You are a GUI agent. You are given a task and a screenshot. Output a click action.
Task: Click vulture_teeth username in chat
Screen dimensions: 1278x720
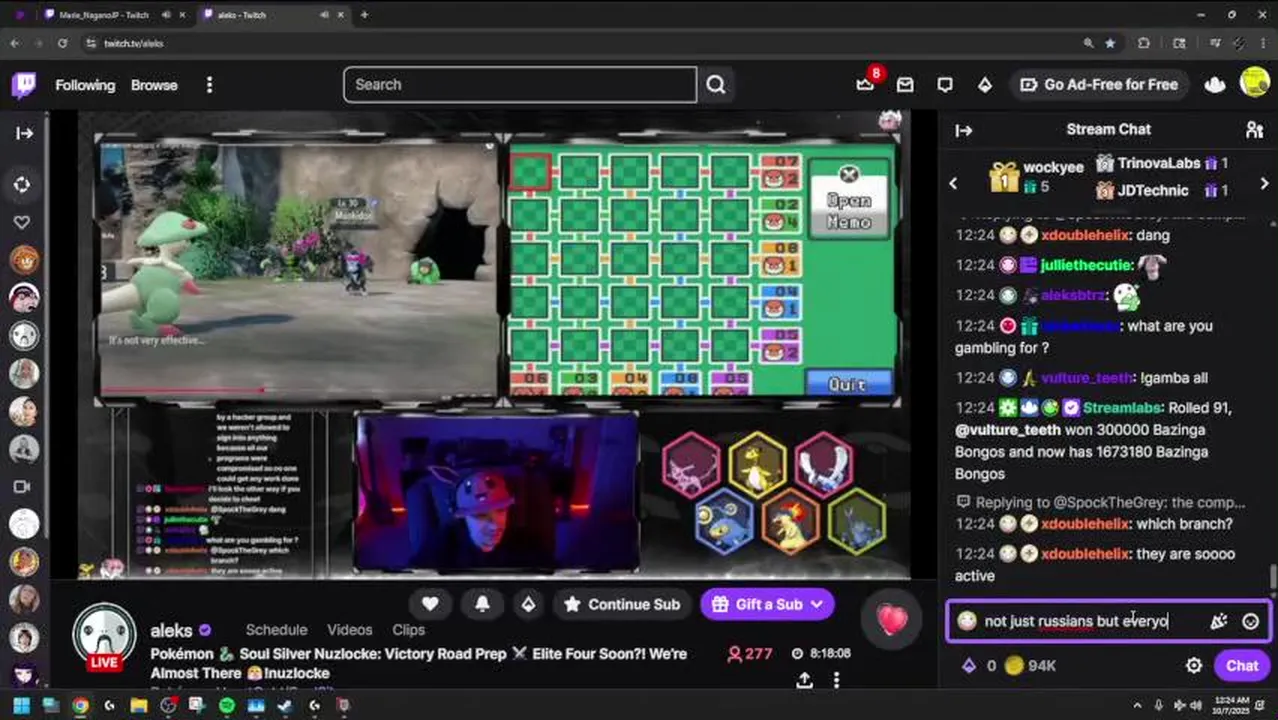1087,378
